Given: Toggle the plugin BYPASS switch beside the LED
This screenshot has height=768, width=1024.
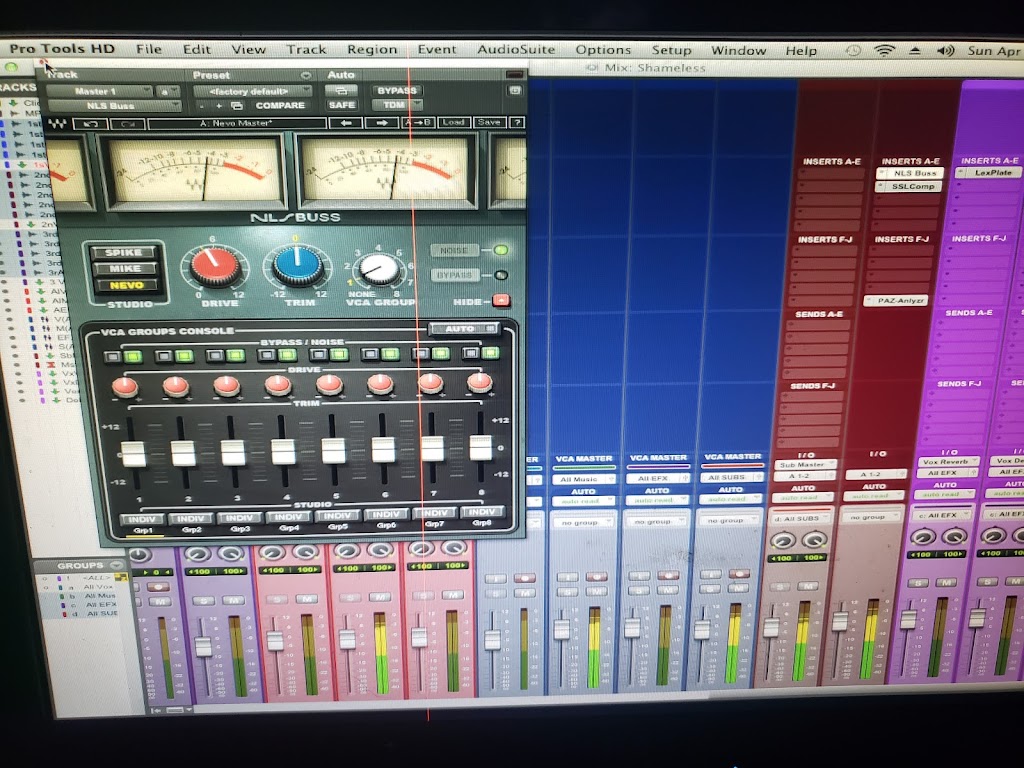Looking at the screenshot, I should pyautogui.click(x=453, y=275).
